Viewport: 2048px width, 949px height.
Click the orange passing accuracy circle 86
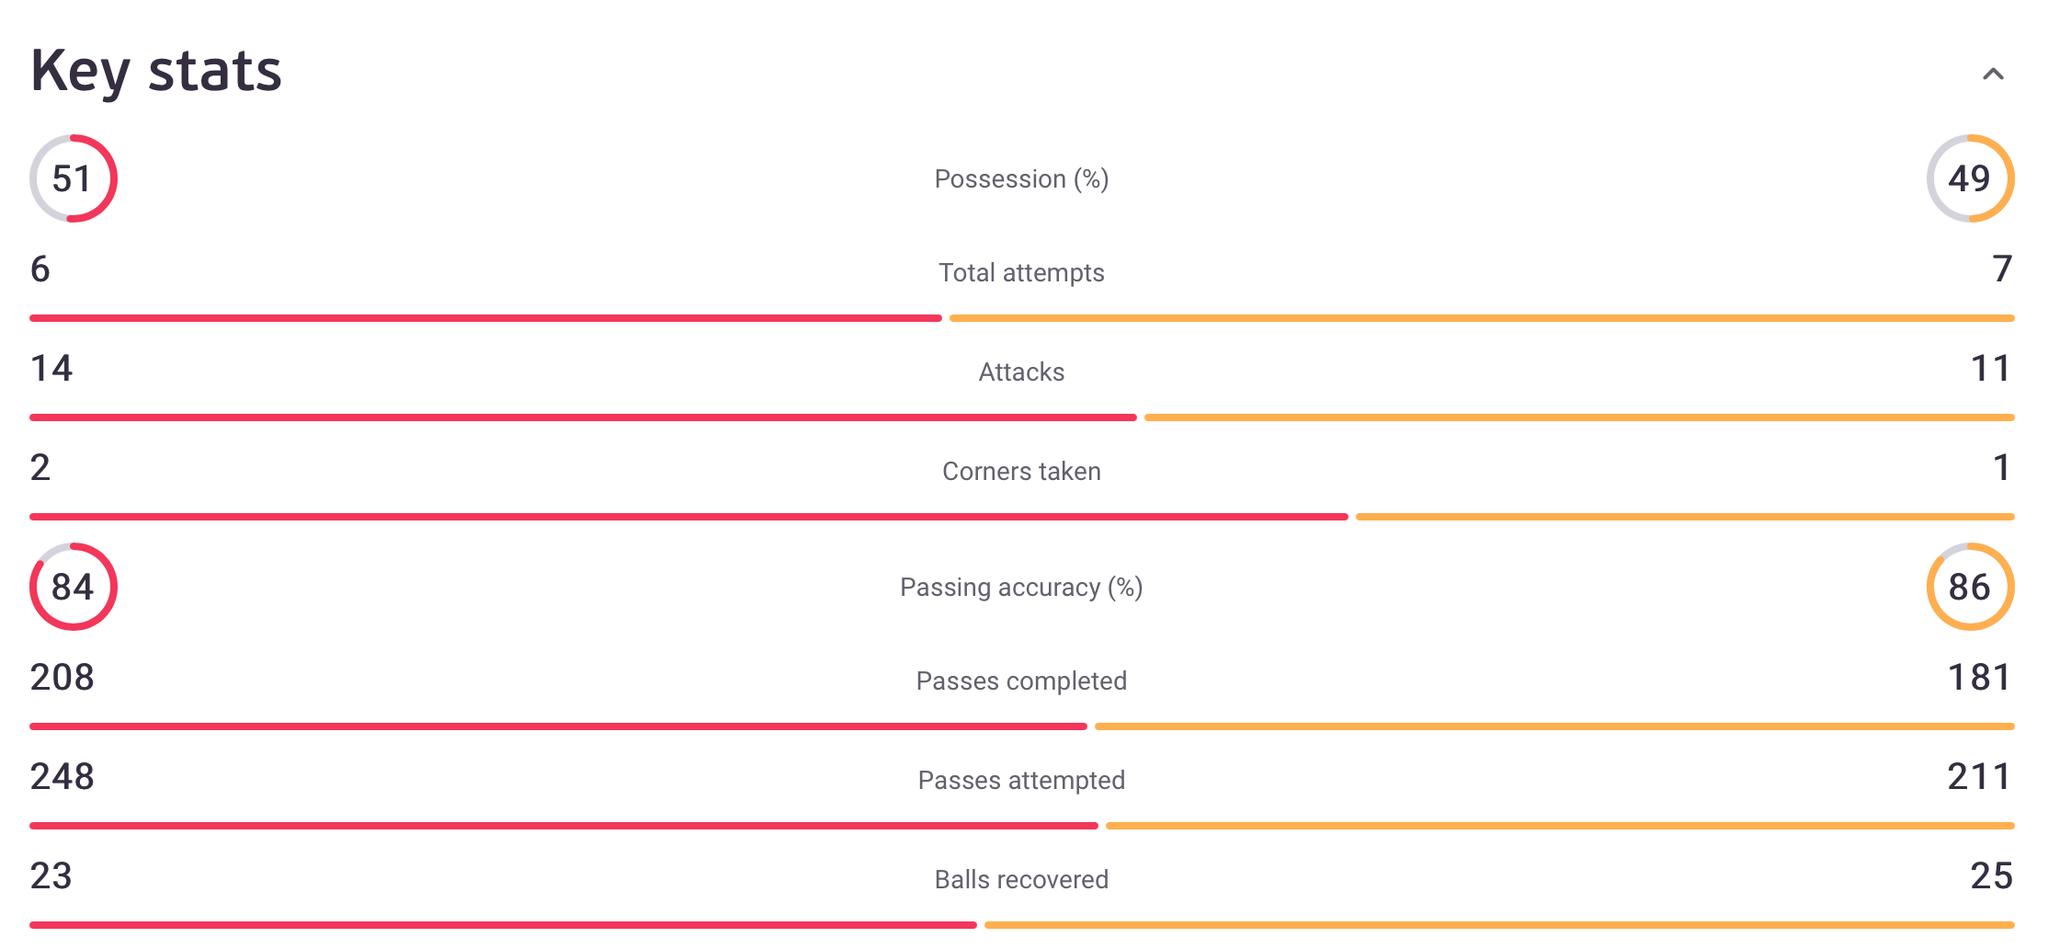point(1970,587)
